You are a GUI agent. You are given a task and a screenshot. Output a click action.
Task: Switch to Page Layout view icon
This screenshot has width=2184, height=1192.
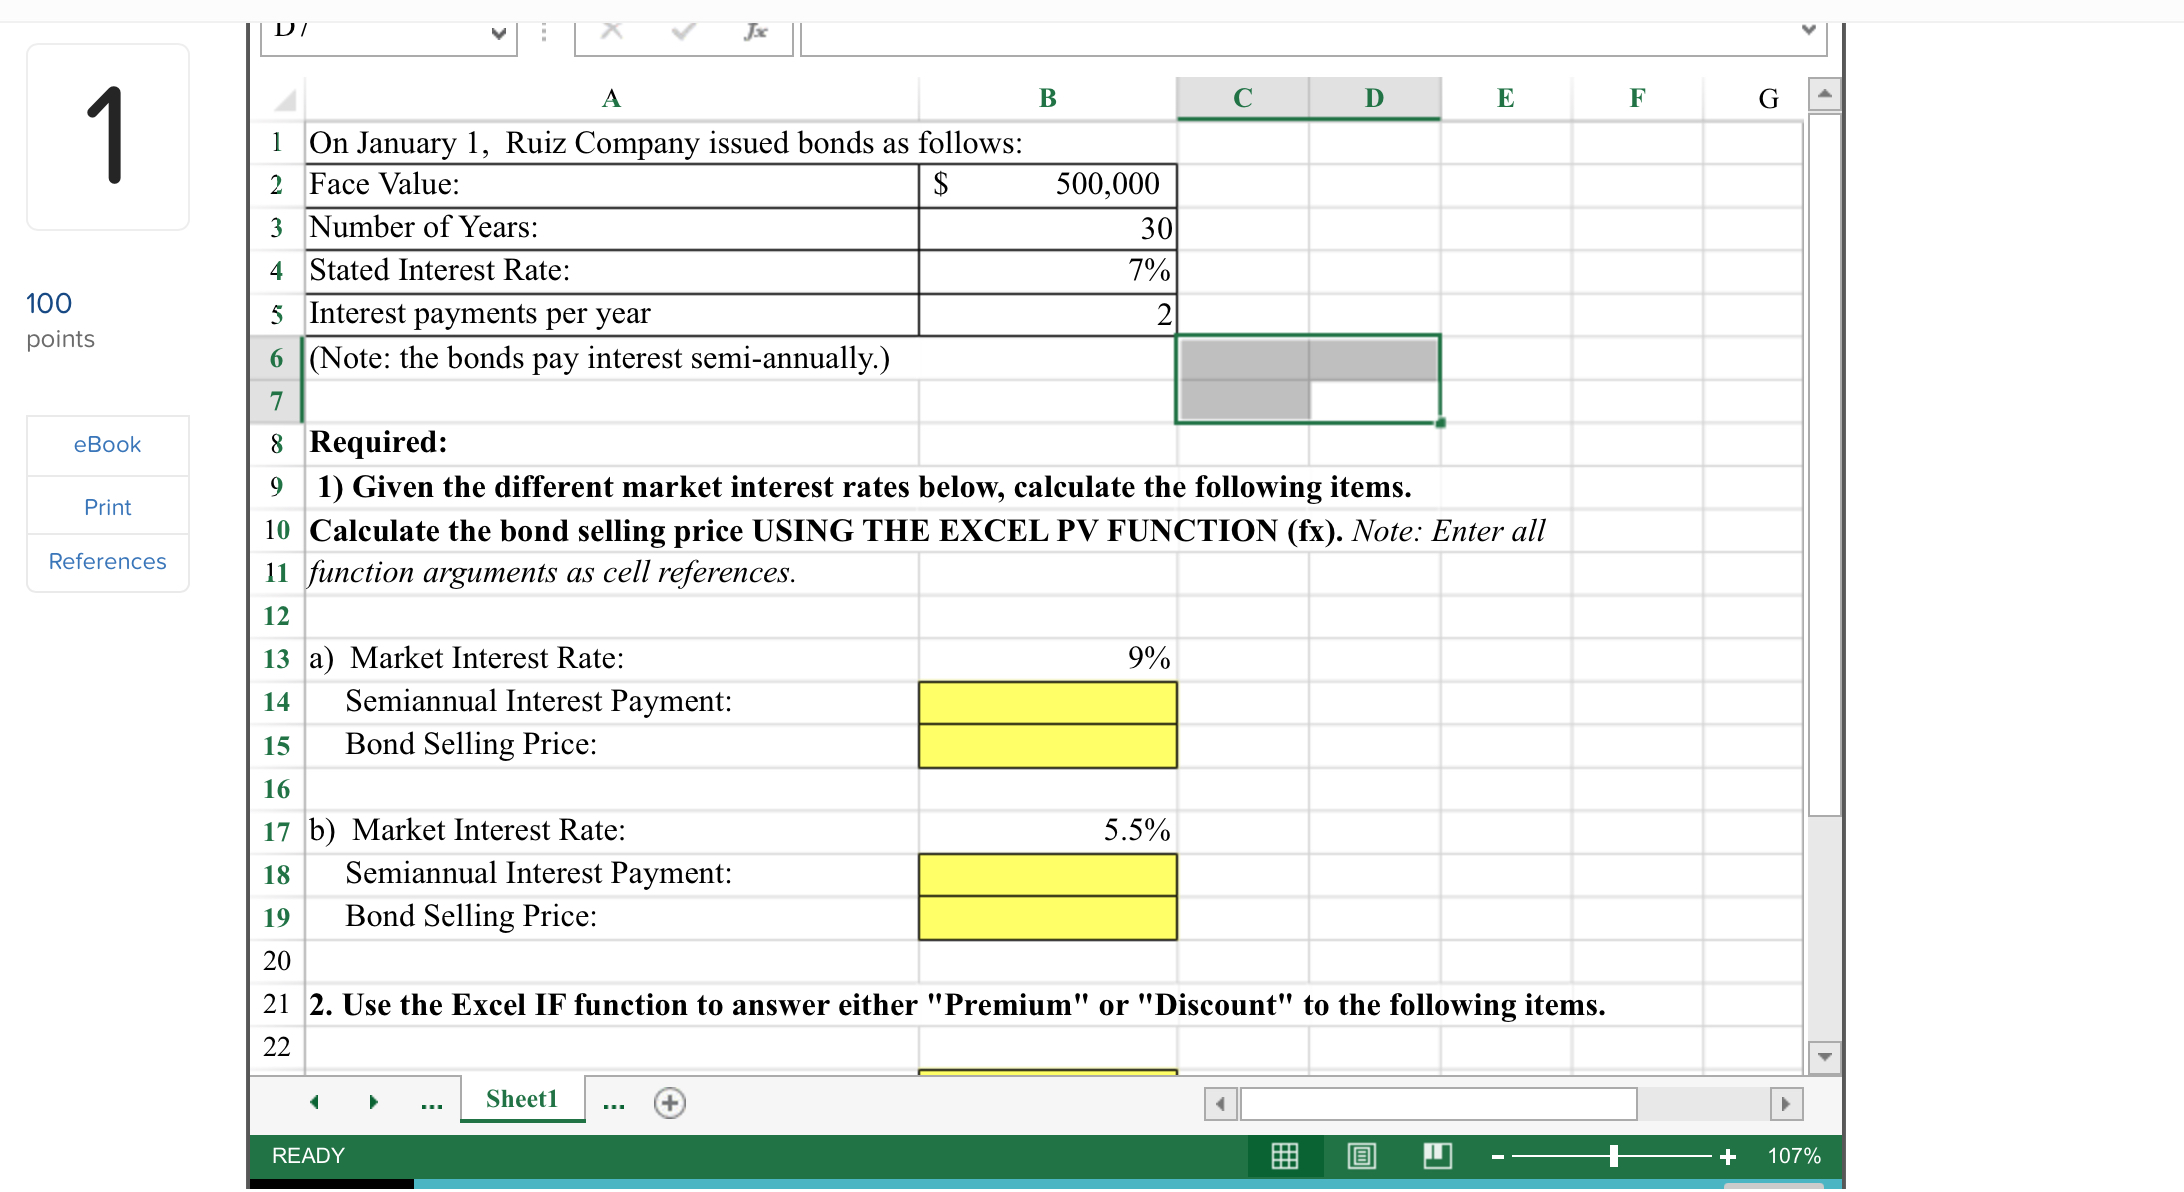point(1361,1156)
